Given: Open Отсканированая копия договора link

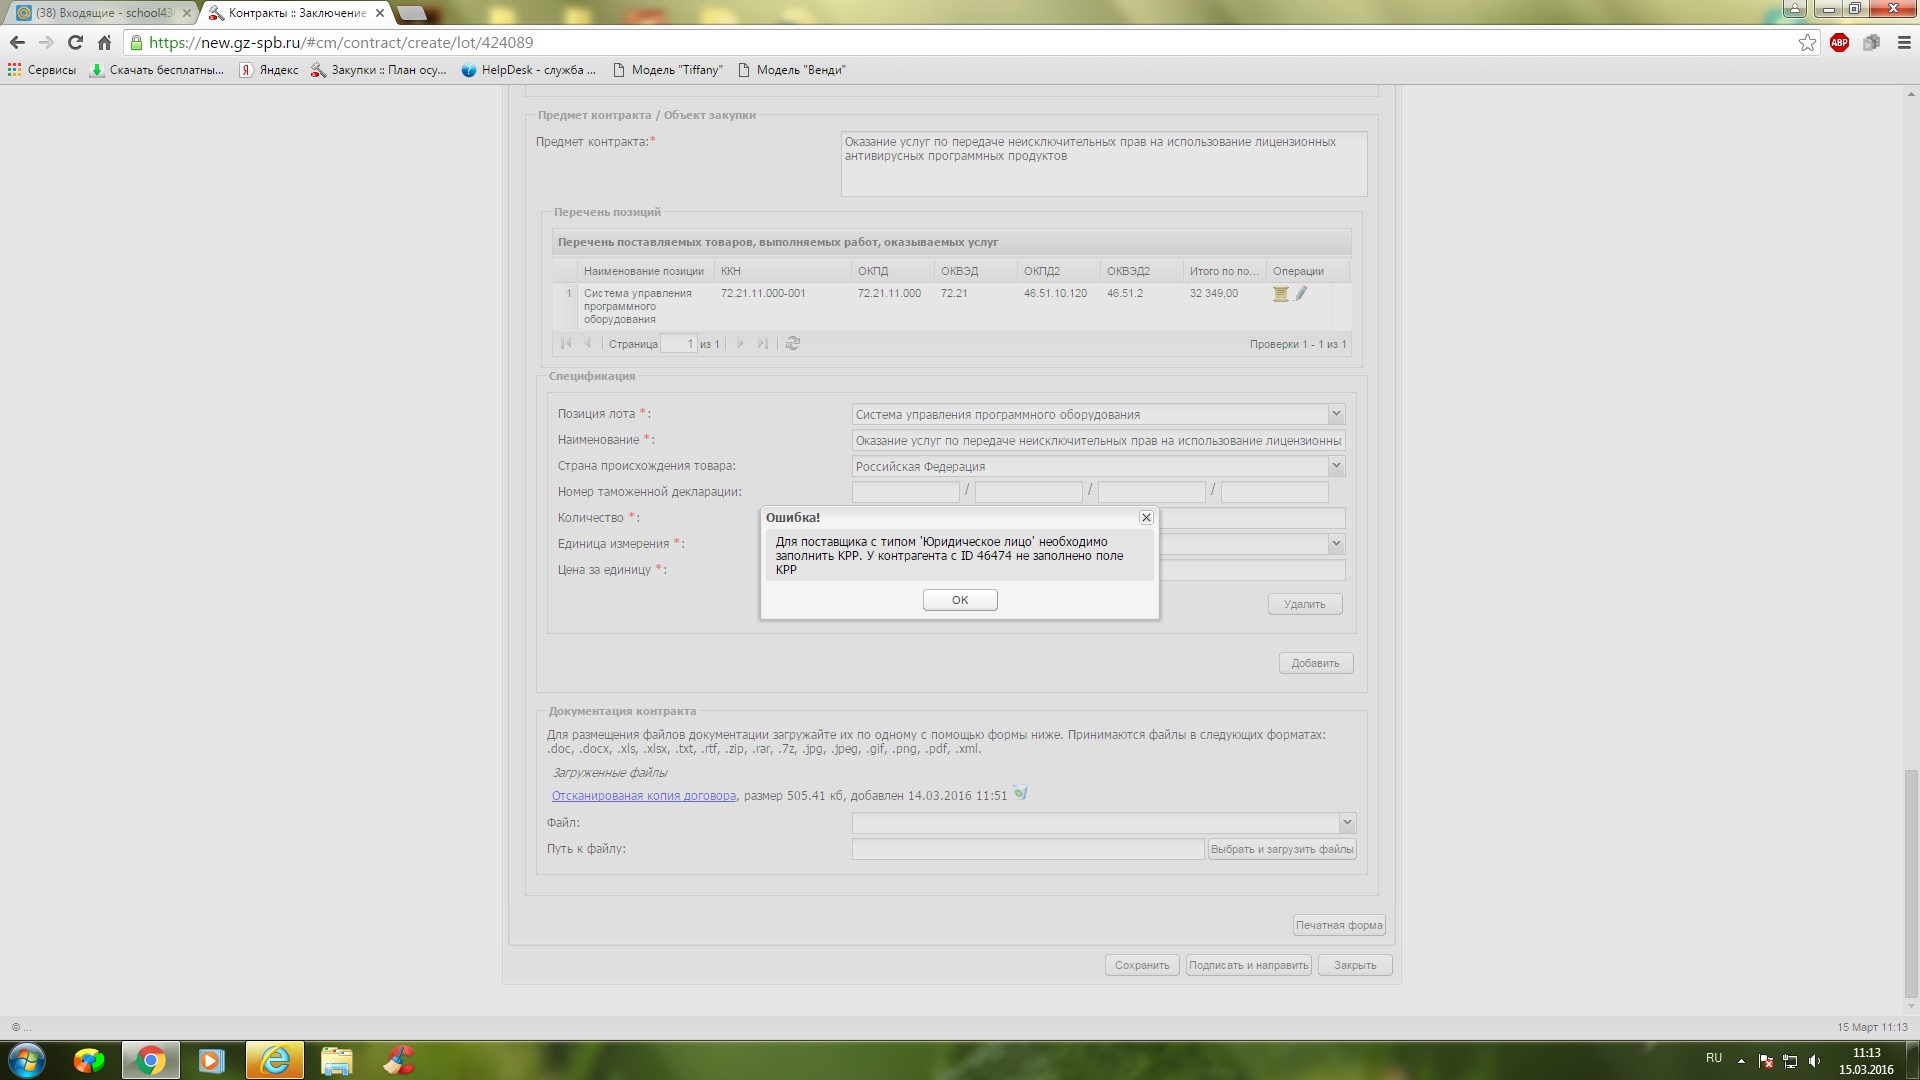Looking at the screenshot, I should pyautogui.click(x=644, y=796).
